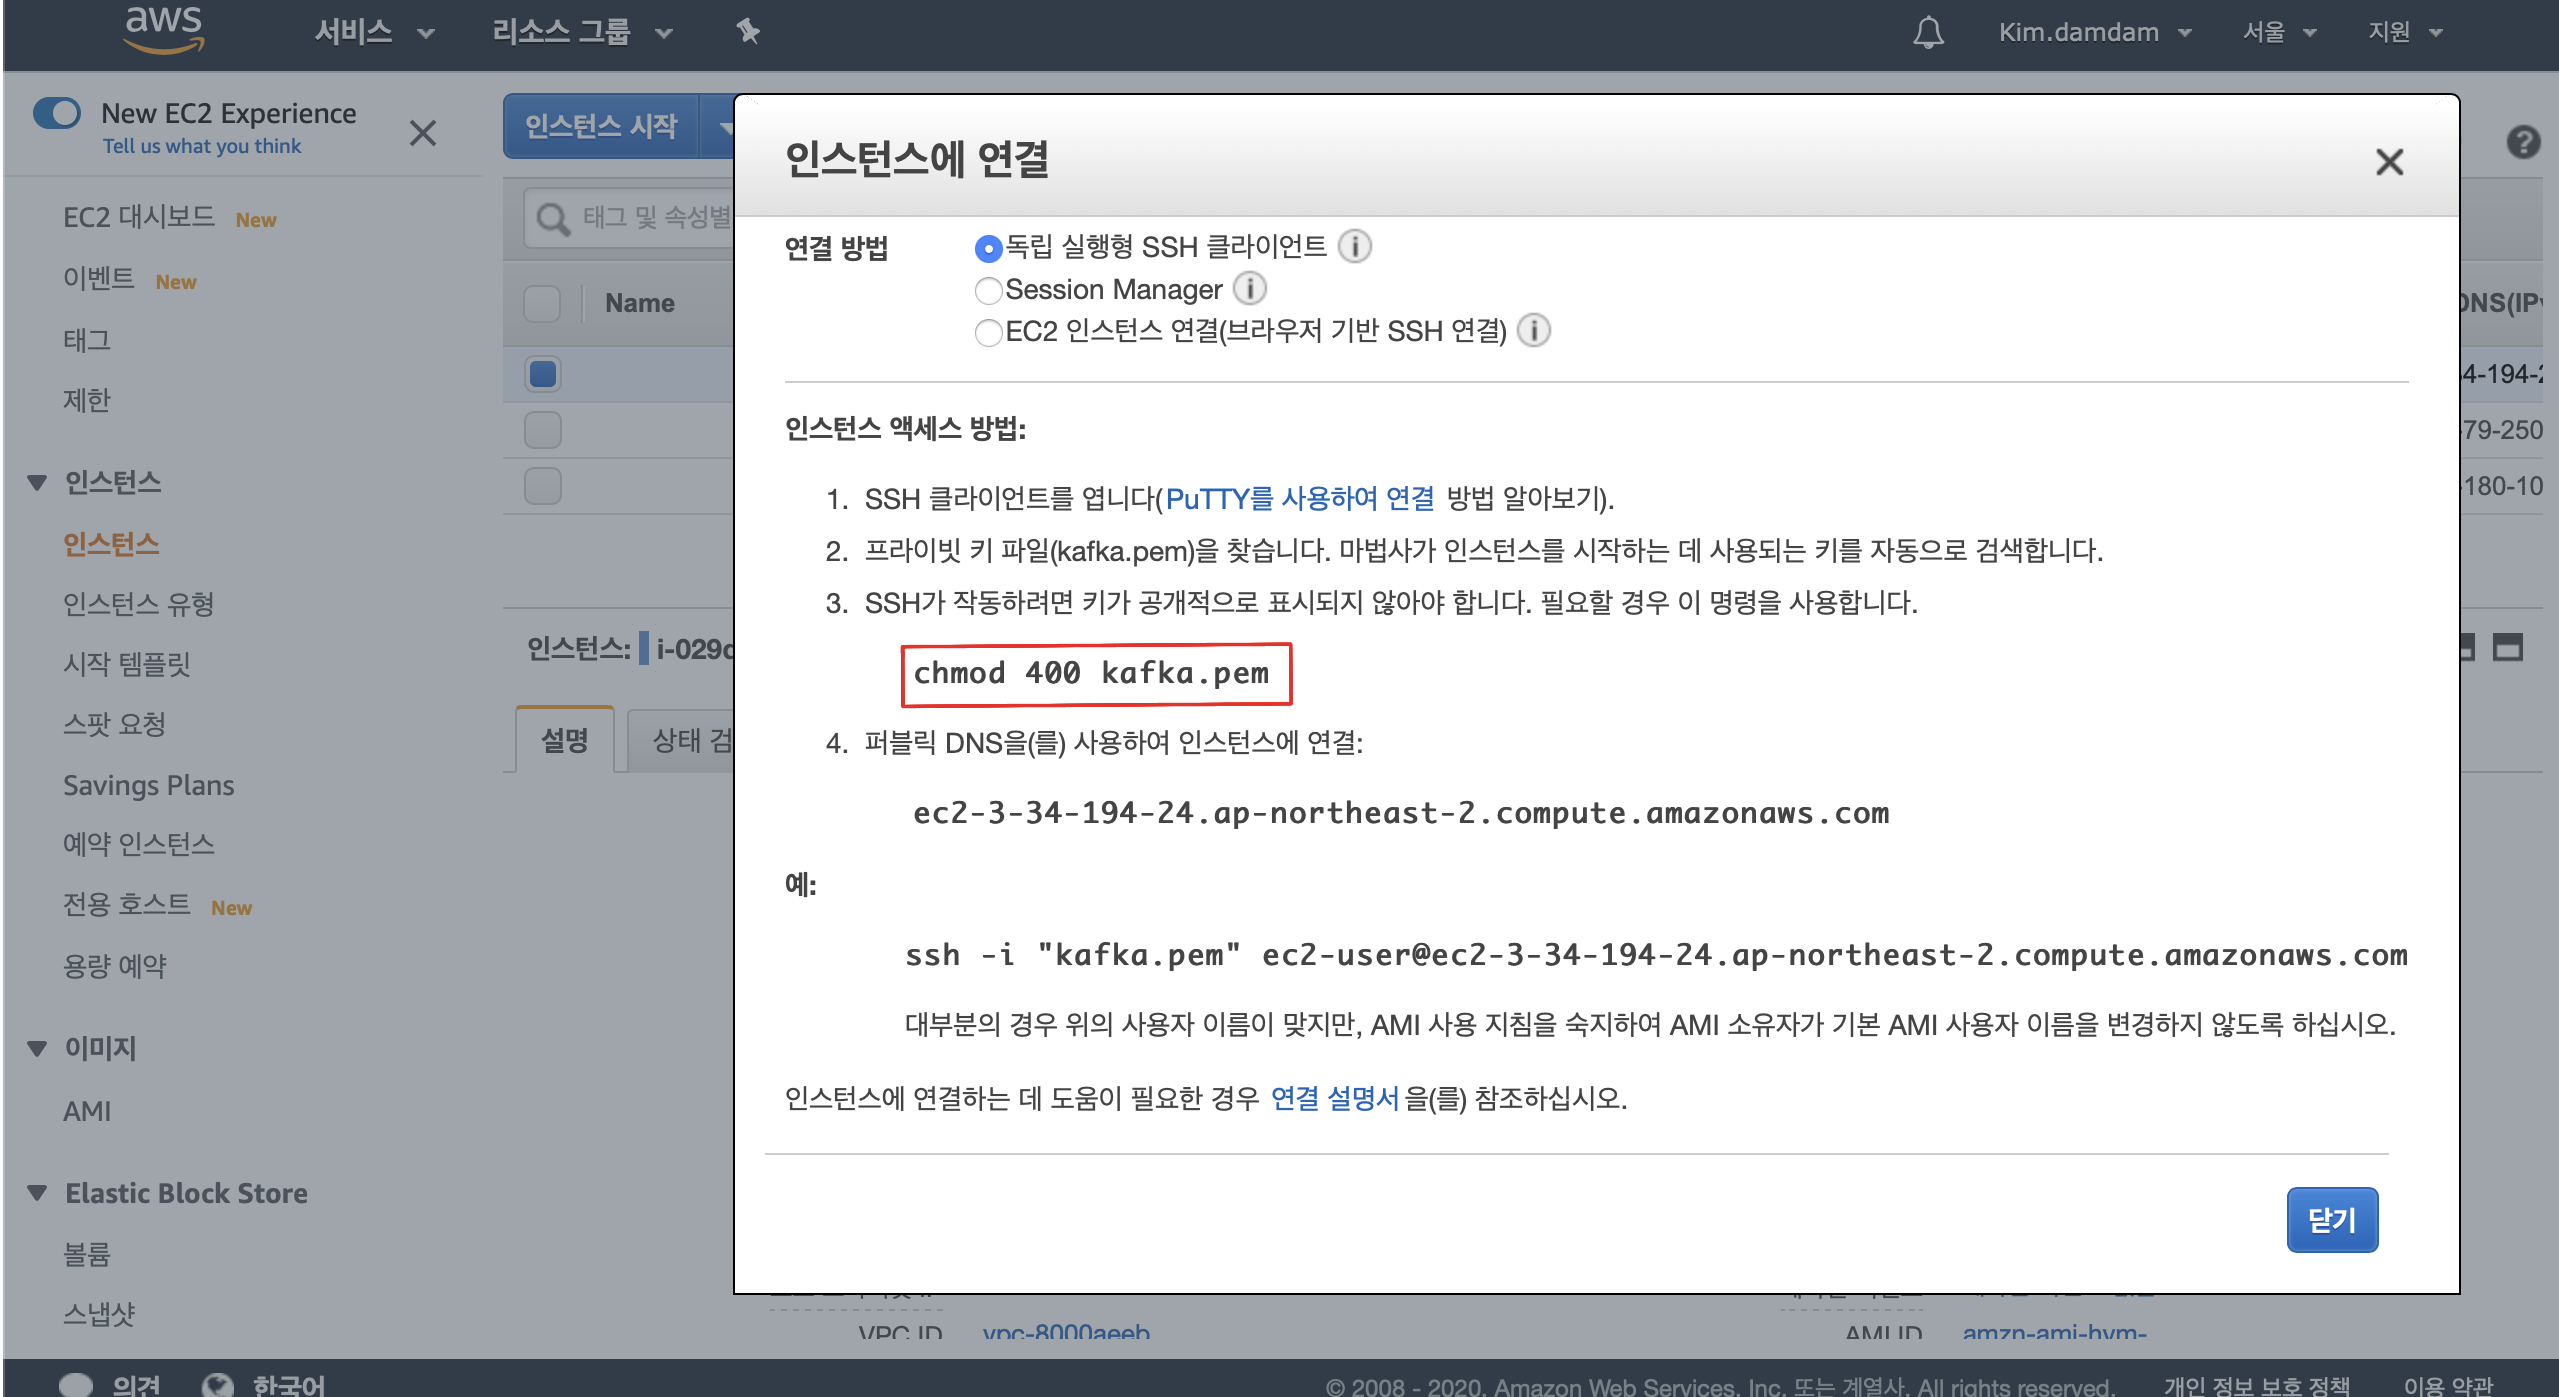The image size is (2559, 1397).
Task: Open the PuTTY connection link
Action: (x=1299, y=498)
